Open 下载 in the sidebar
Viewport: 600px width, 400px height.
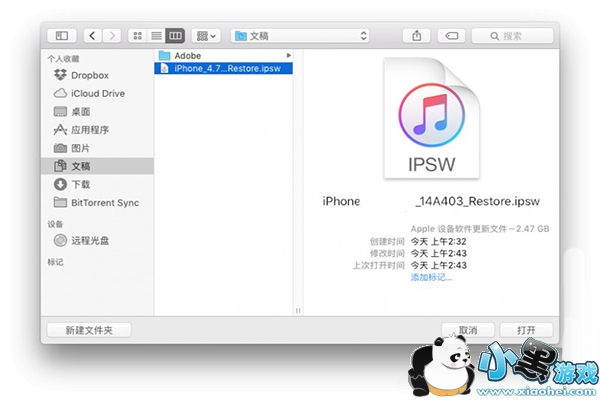pos(97,184)
